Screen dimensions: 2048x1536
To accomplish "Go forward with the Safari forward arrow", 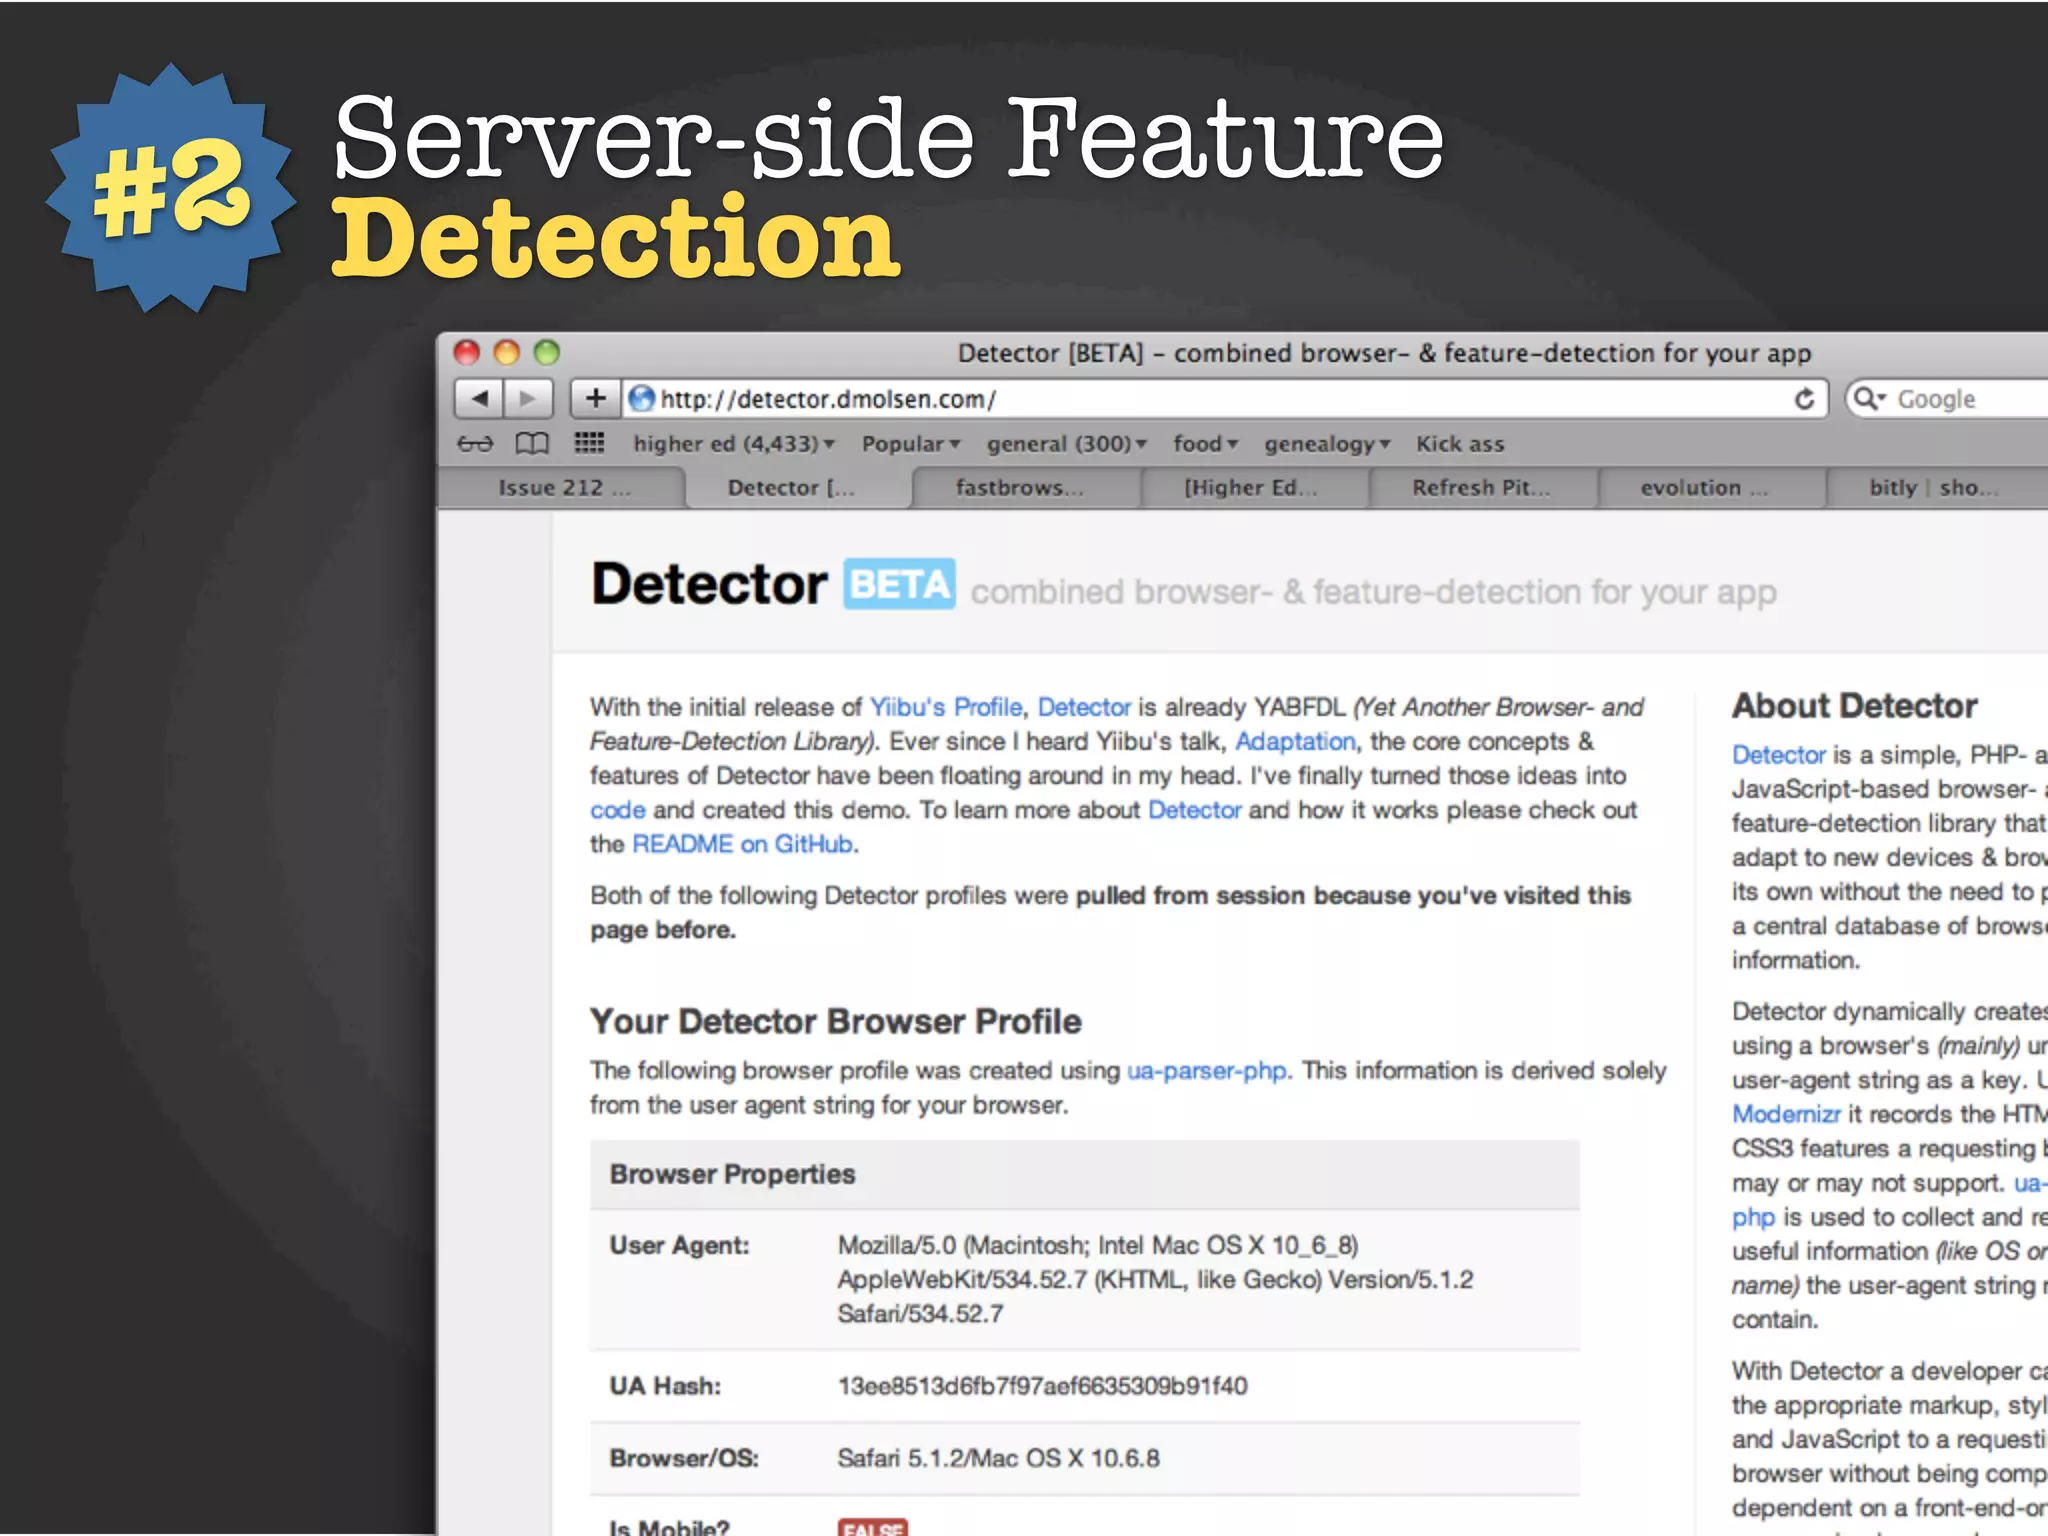I will [x=528, y=399].
